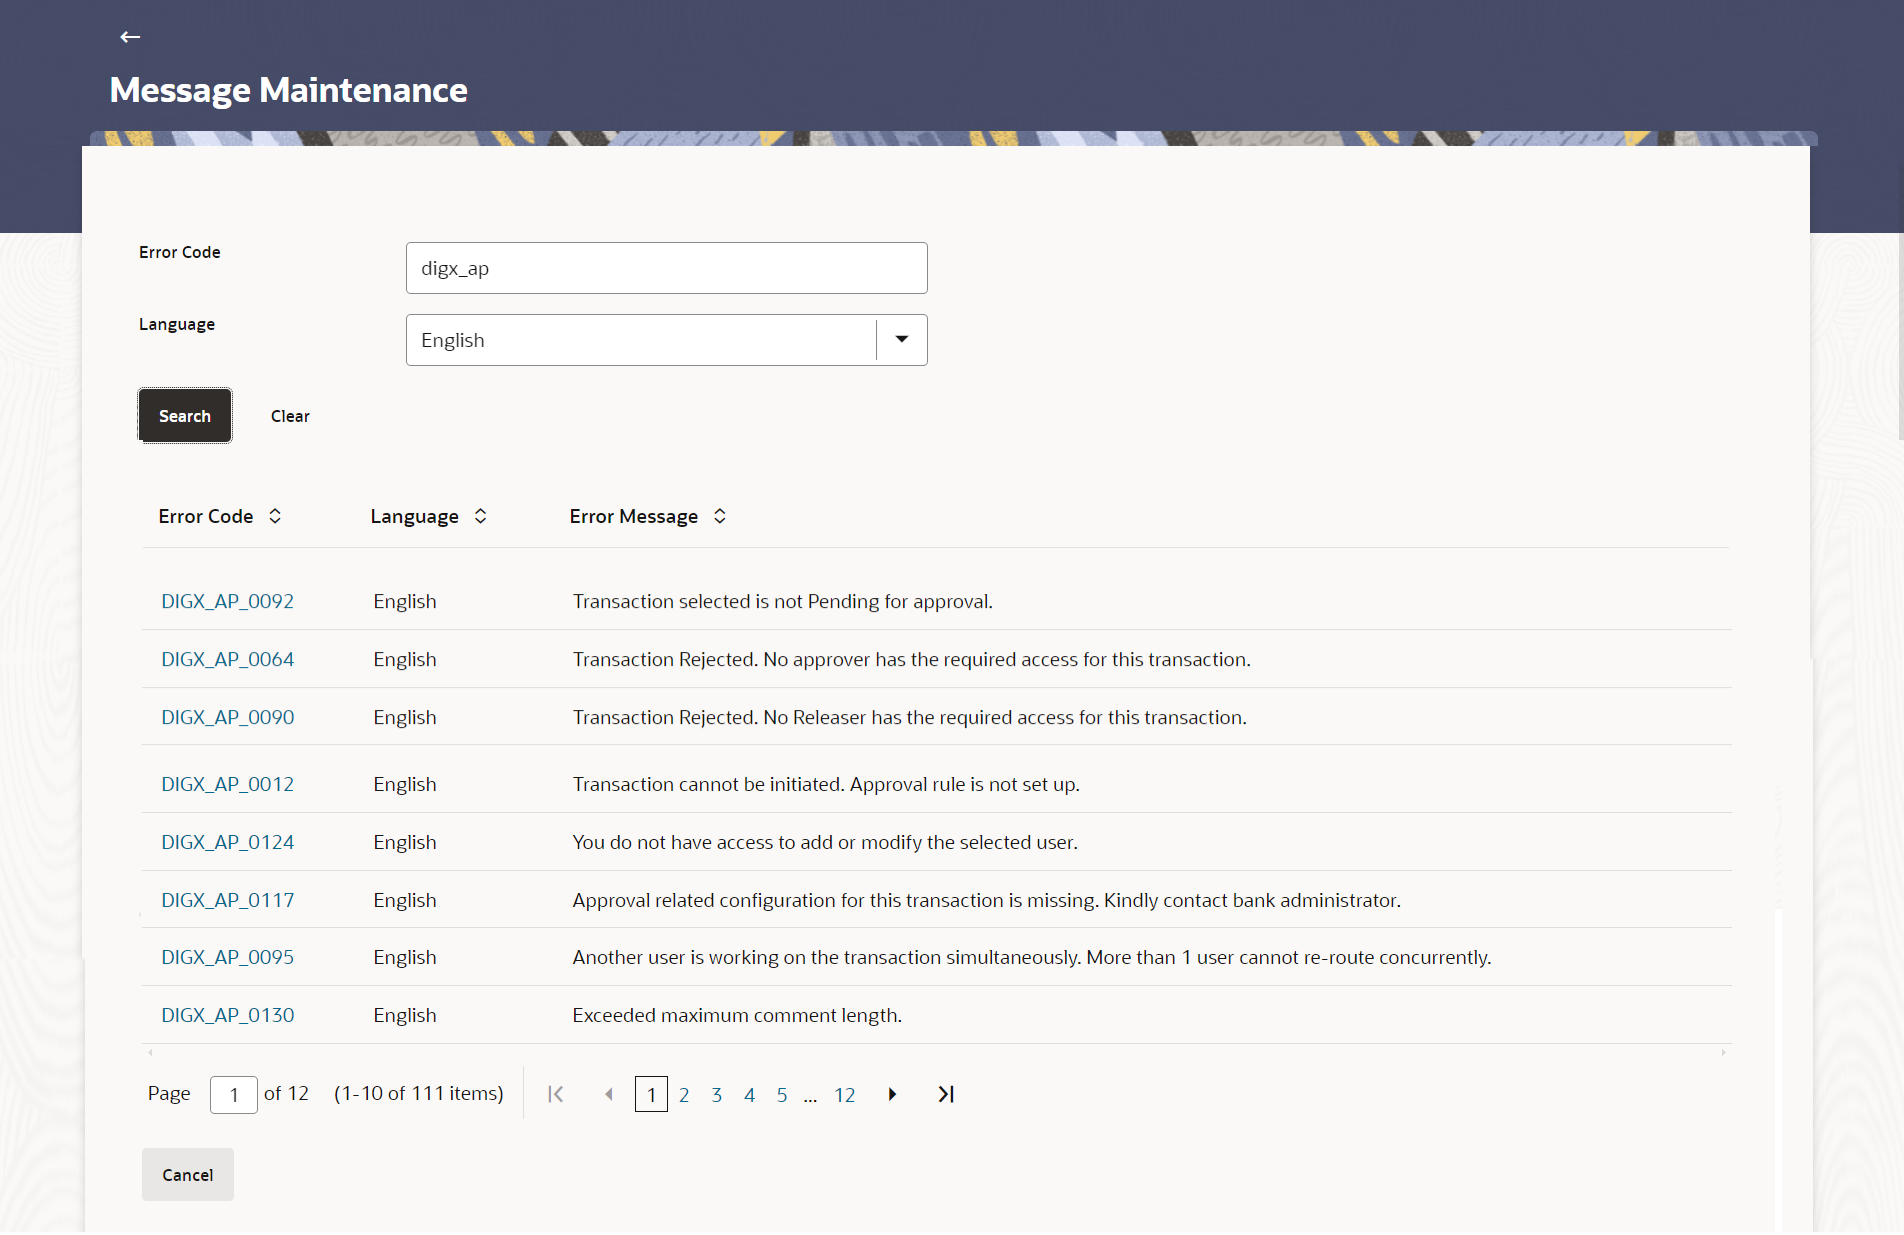Click the Message Maintenance page title
The width and height of the screenshot is (1904, 1235).
point(288,90)
